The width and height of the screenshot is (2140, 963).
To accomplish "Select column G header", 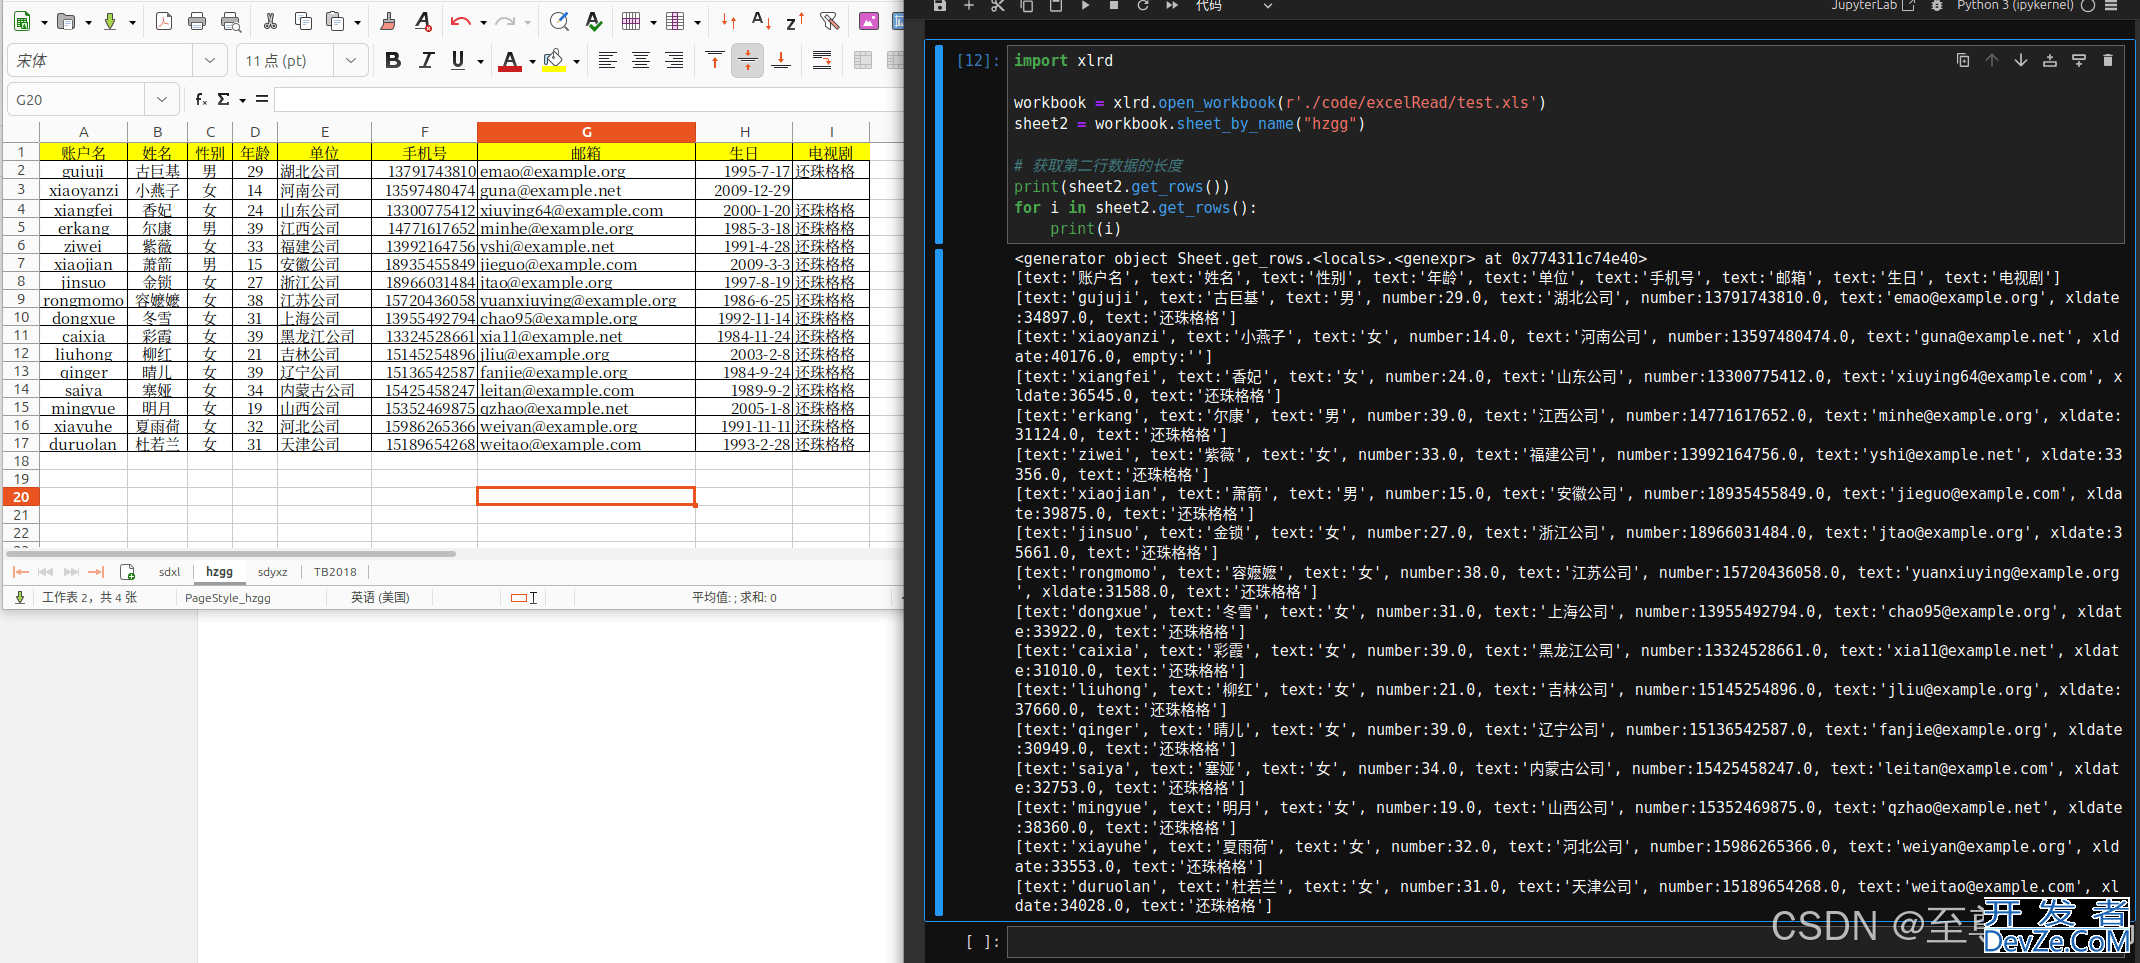I will (586, 132).
